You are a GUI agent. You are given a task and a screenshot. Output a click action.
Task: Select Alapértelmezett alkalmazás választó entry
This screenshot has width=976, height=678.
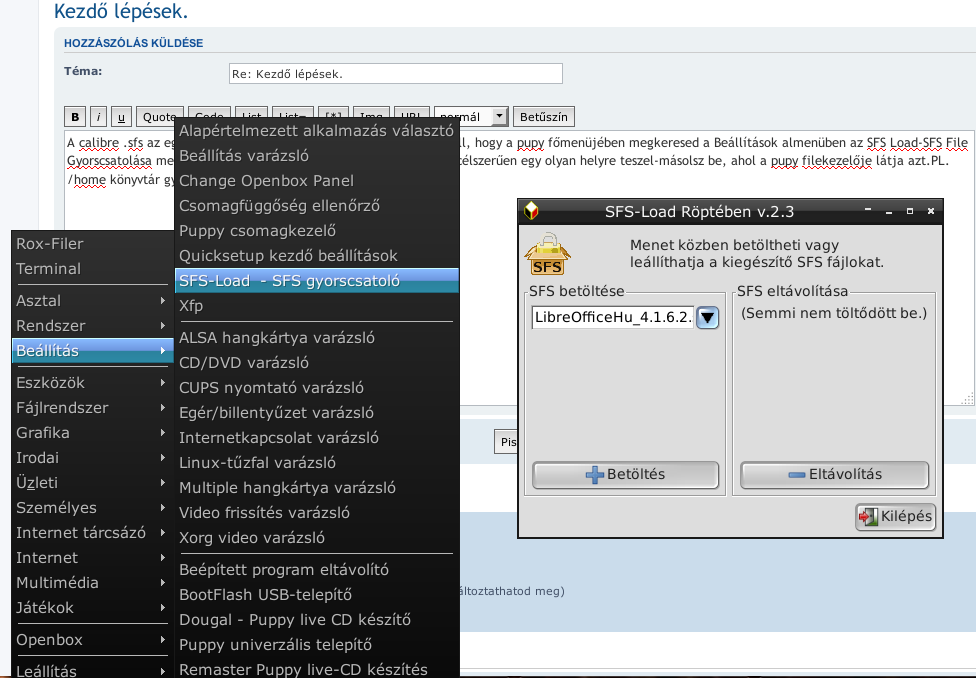(317, 131)
